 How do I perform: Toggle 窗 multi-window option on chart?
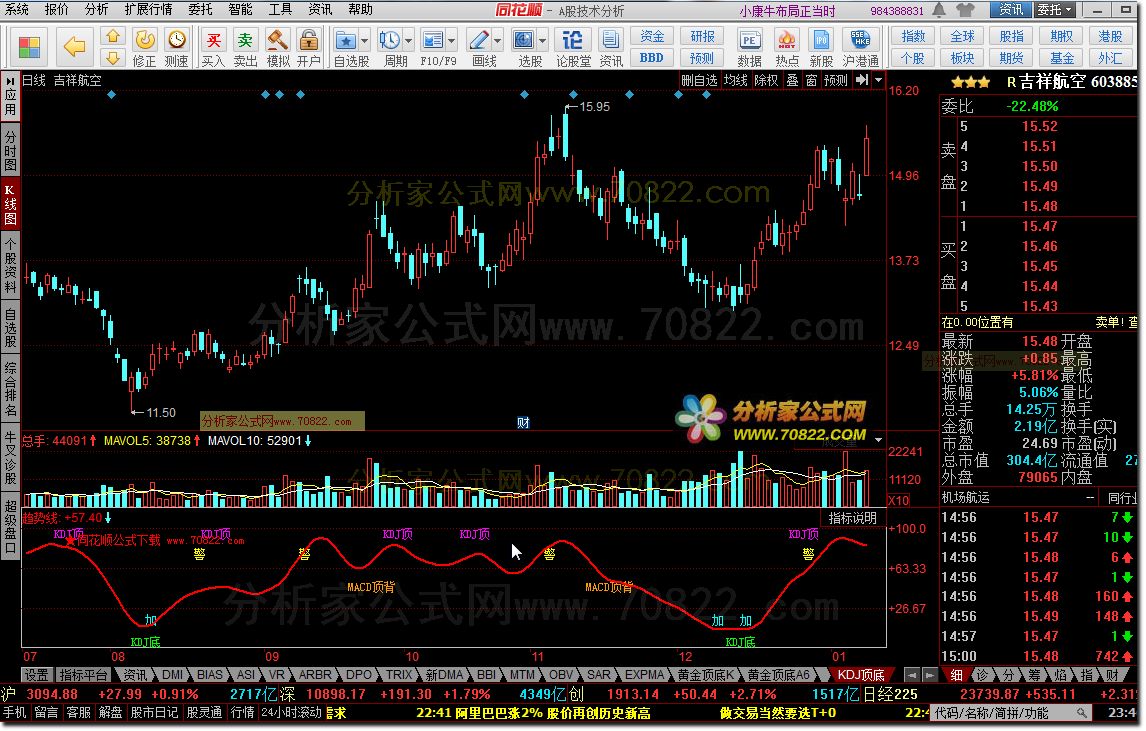coord(811,80)
